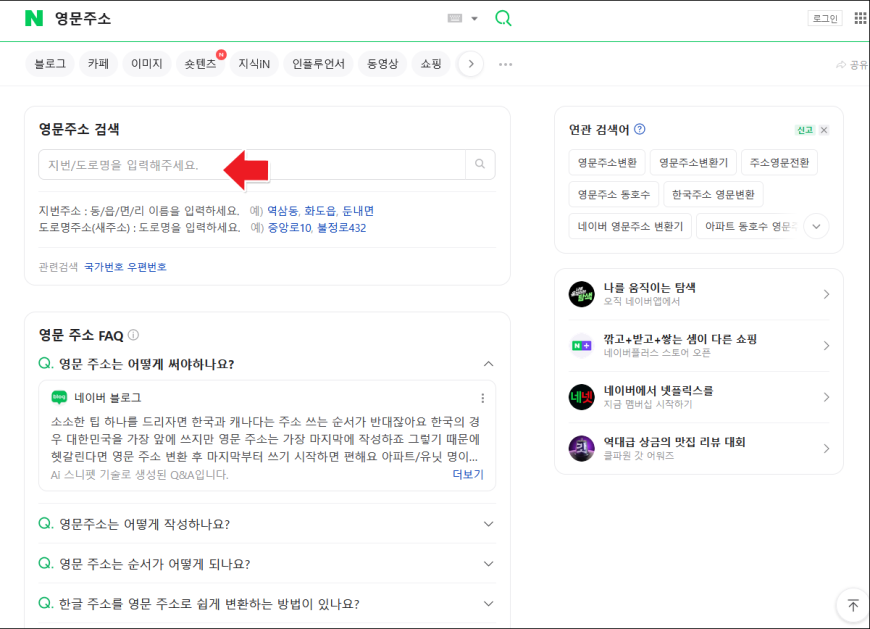
Task: Click the 영문주소 text in search bar
Action: click(83, 18)
